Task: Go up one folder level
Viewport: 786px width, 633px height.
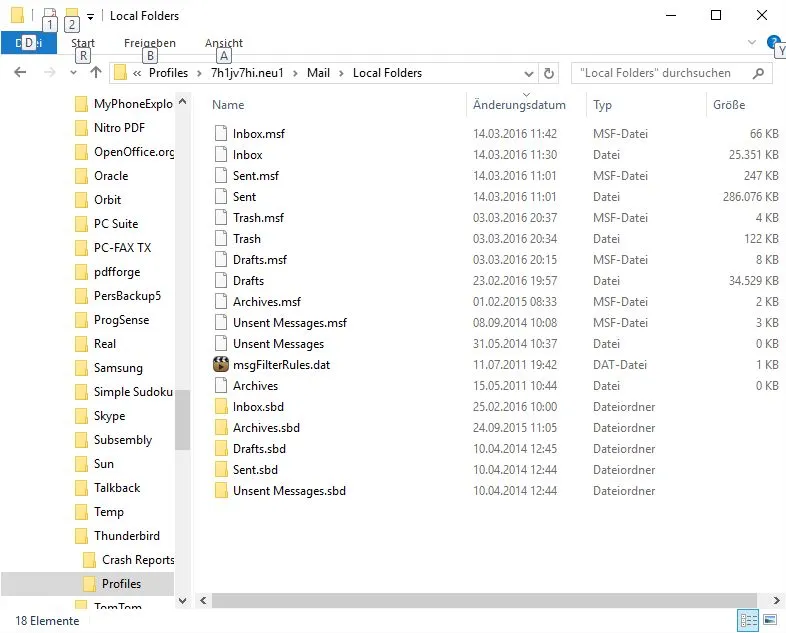Action: (96, 73)
